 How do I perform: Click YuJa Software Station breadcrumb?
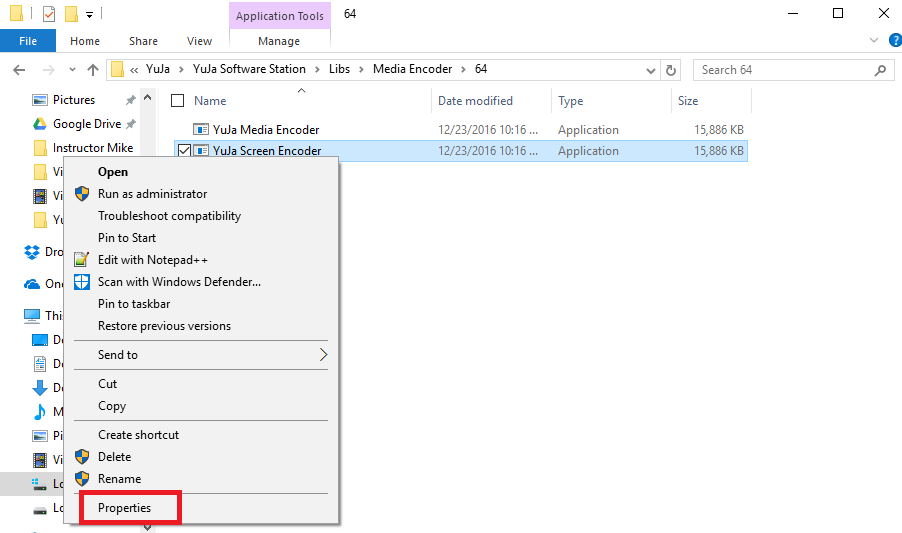(249, 69)
